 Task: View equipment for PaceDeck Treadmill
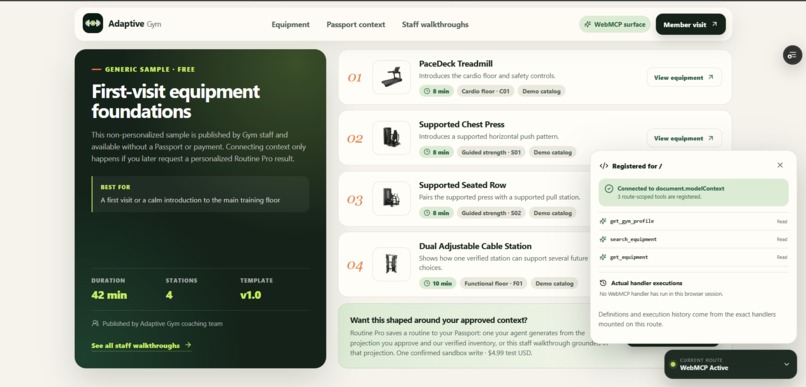click(684, 78)
